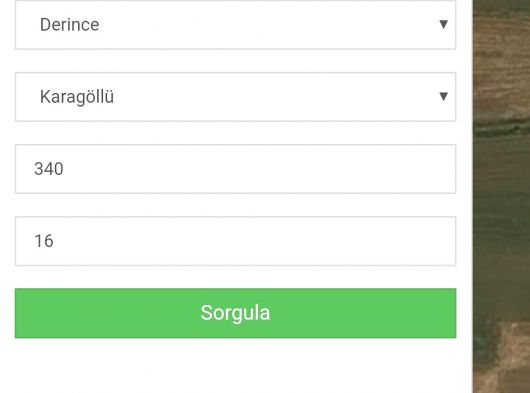Click the Karagöllü text label

(77, 97)
